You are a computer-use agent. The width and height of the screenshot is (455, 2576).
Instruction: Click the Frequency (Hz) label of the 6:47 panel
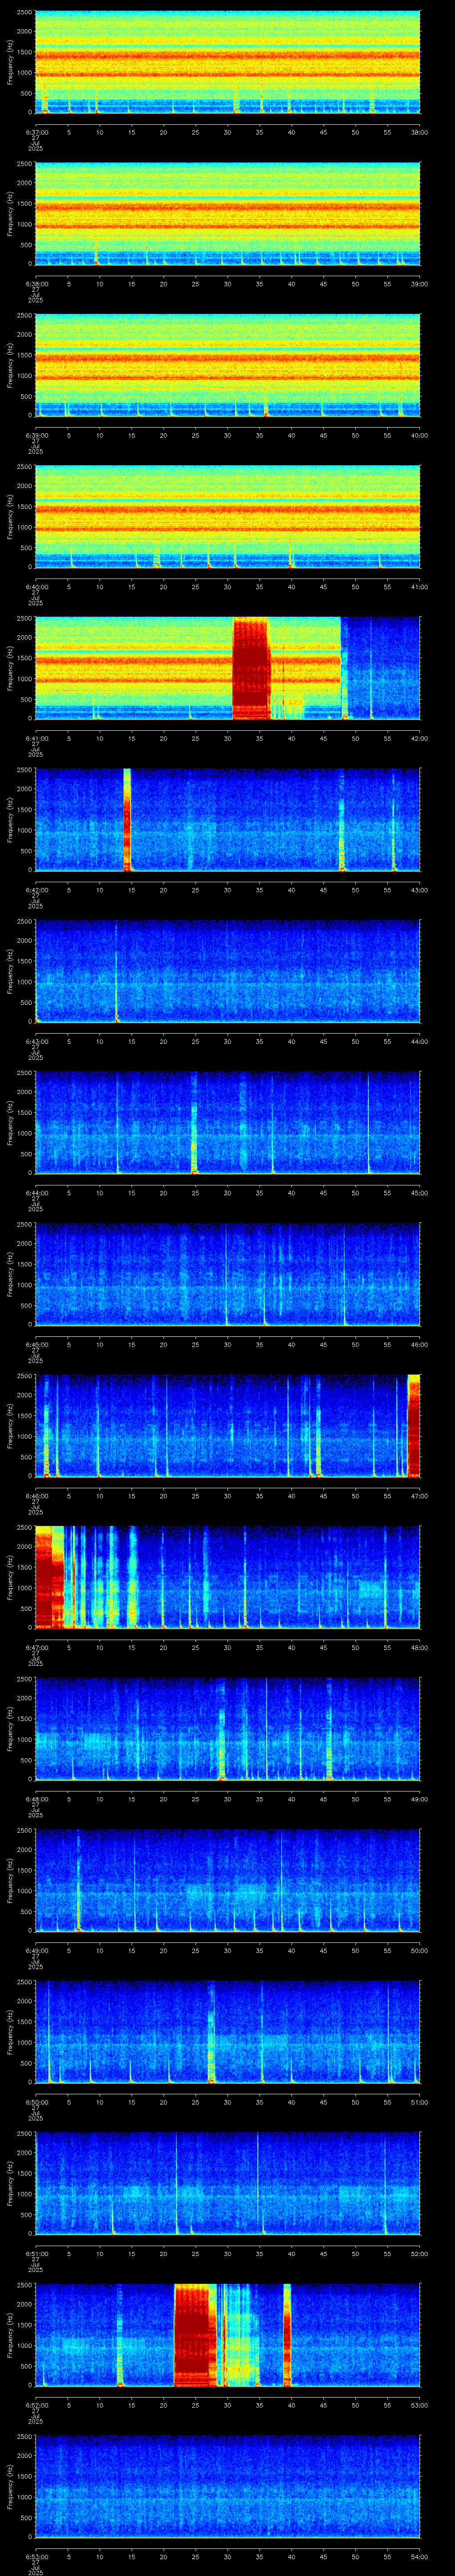click(10, 1577)
